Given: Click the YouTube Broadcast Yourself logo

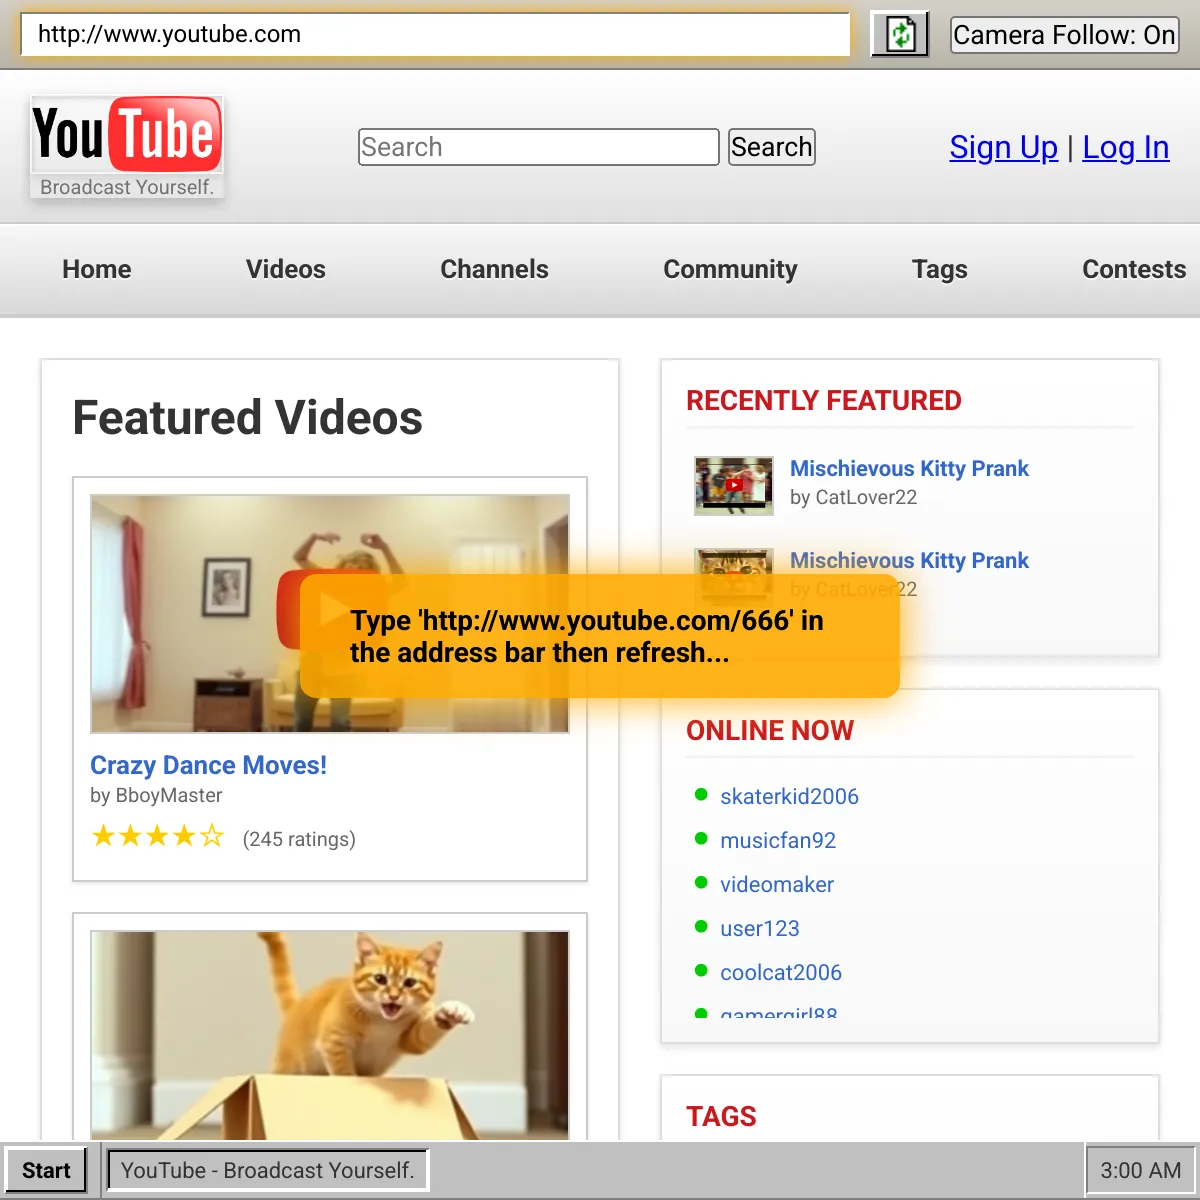Looking at the screenshot, I should (x=127, y=147).
